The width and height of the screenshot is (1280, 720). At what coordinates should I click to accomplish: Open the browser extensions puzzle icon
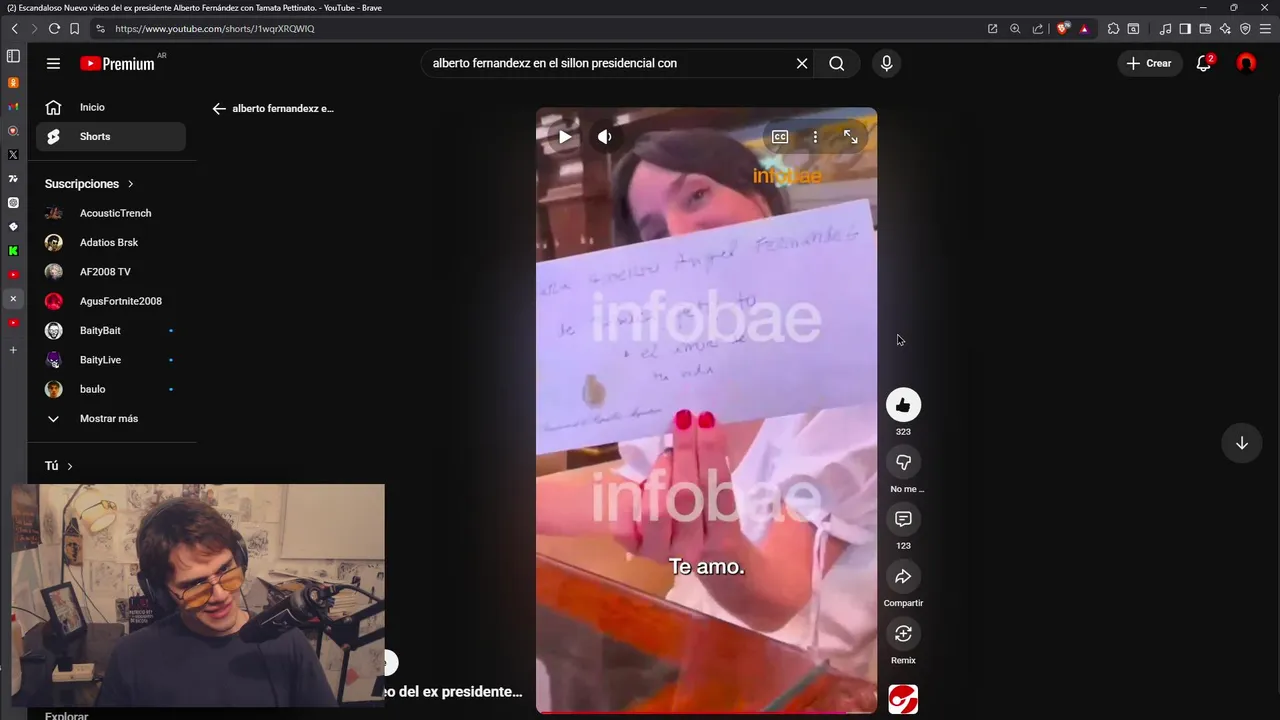tap(1113, 29)
